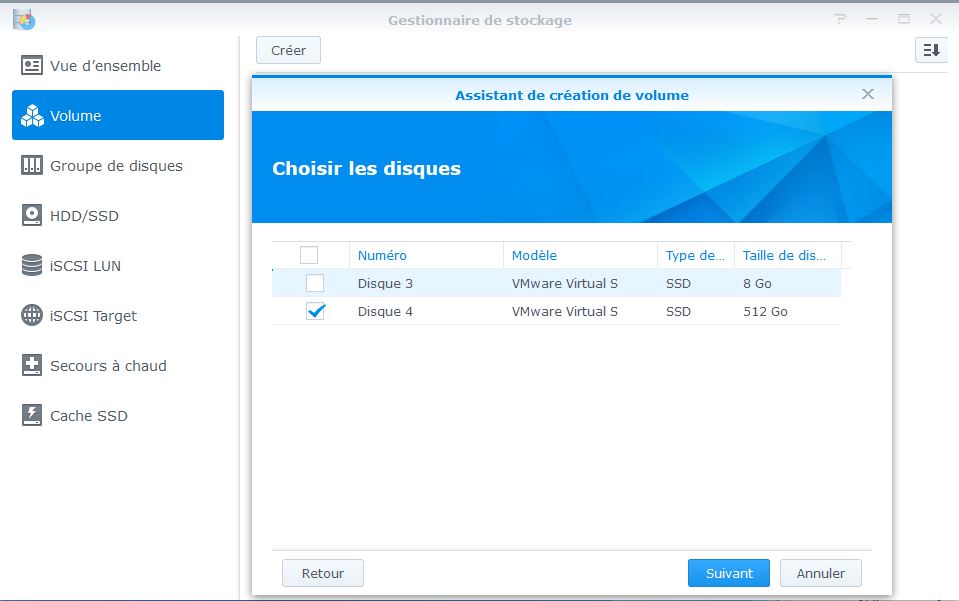959x601 pixels.
Task: Click the Groupe de disques icon
Action: tap(32, 165)
